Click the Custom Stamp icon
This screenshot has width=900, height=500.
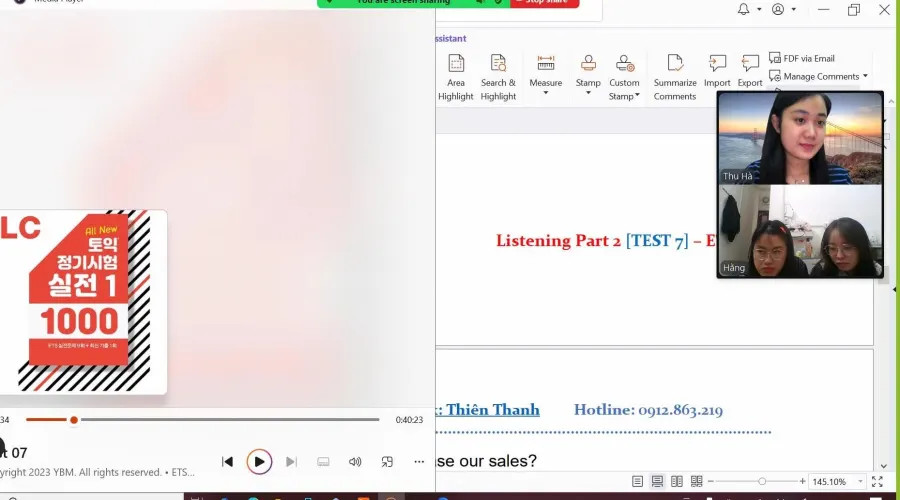tap(624, 63)
